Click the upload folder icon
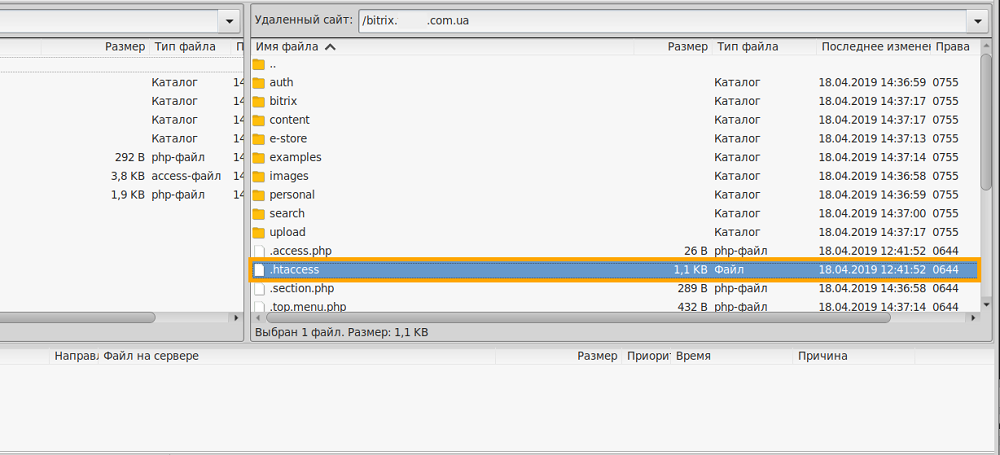The height and width of the screenshot is (455, 1000). pyautogui.click(x=258, y=232)
